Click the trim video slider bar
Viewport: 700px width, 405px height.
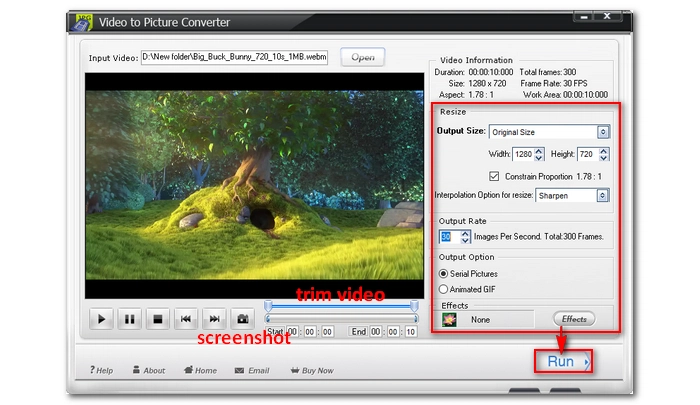[341, 306]
